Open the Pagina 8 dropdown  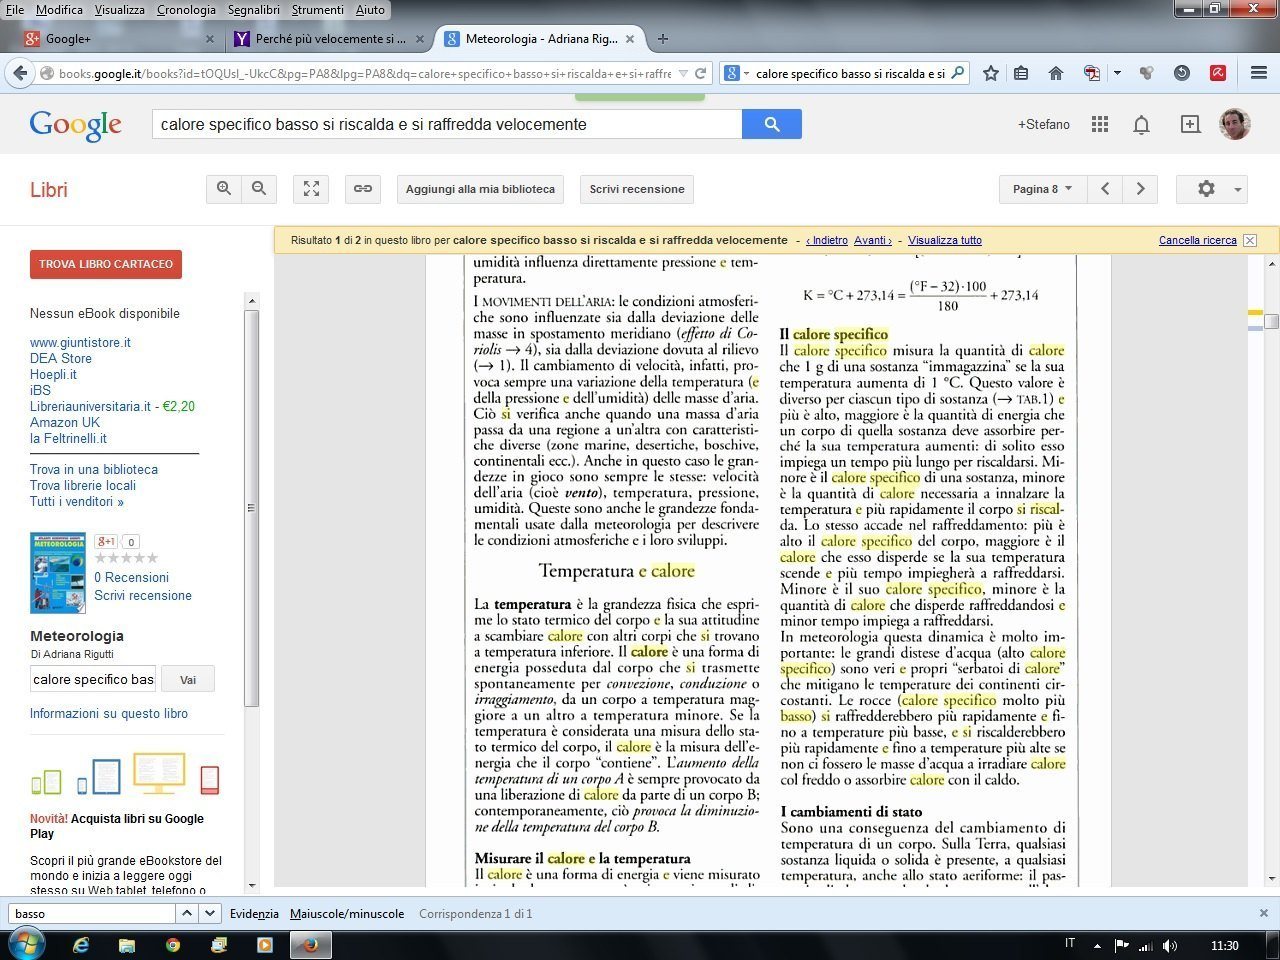point(1041,189)
